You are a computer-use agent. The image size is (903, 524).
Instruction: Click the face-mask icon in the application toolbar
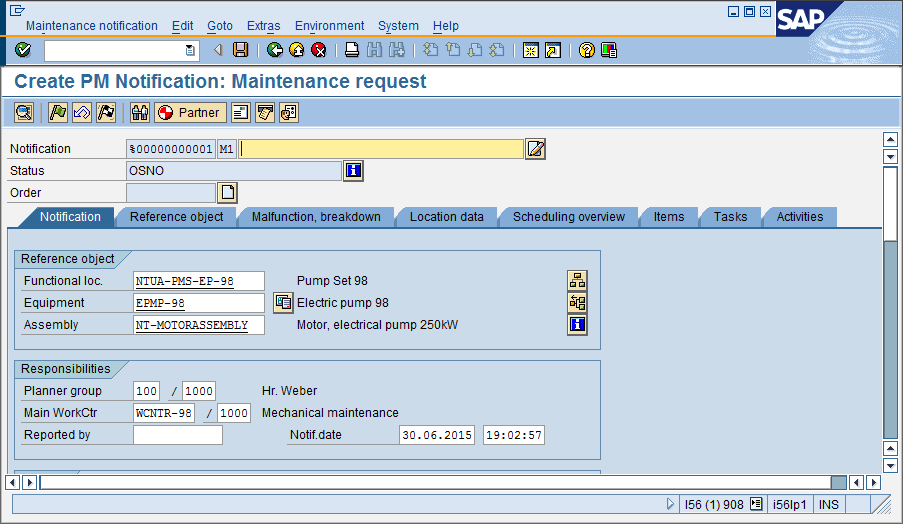pos(289,112)
